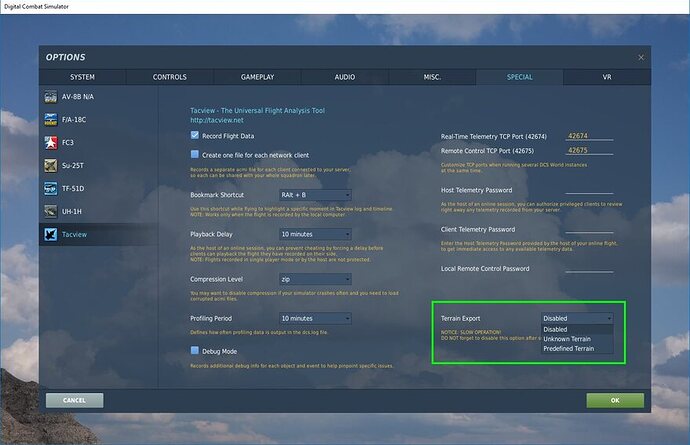Click the Client Telemetry Password field
The height and width of the screenshot is (445, 690).
pos(589,229)
